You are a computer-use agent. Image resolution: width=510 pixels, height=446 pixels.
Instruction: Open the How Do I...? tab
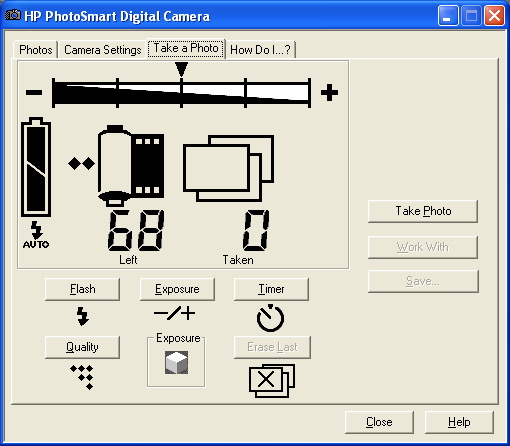[x=260, y=50]
